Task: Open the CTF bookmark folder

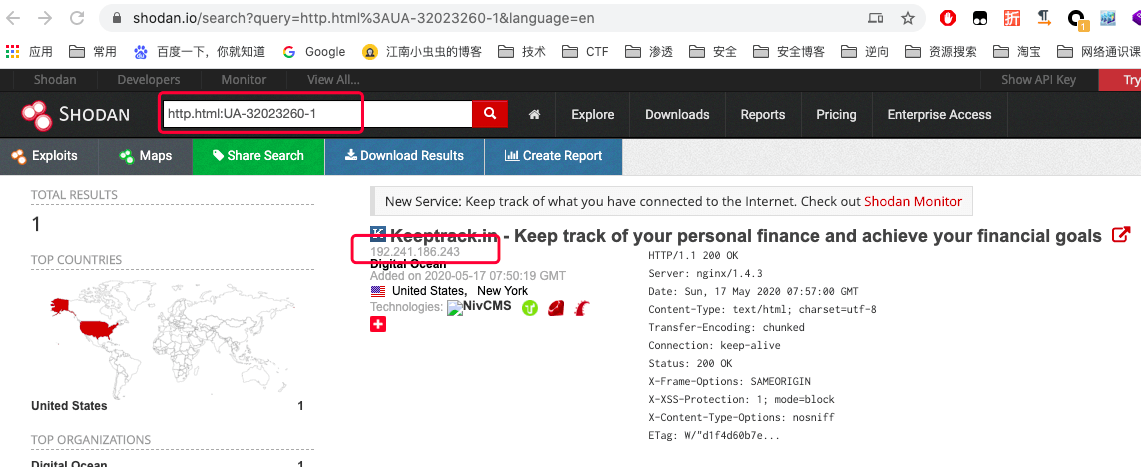Action: pyautogui.click(x=585, y=52)
